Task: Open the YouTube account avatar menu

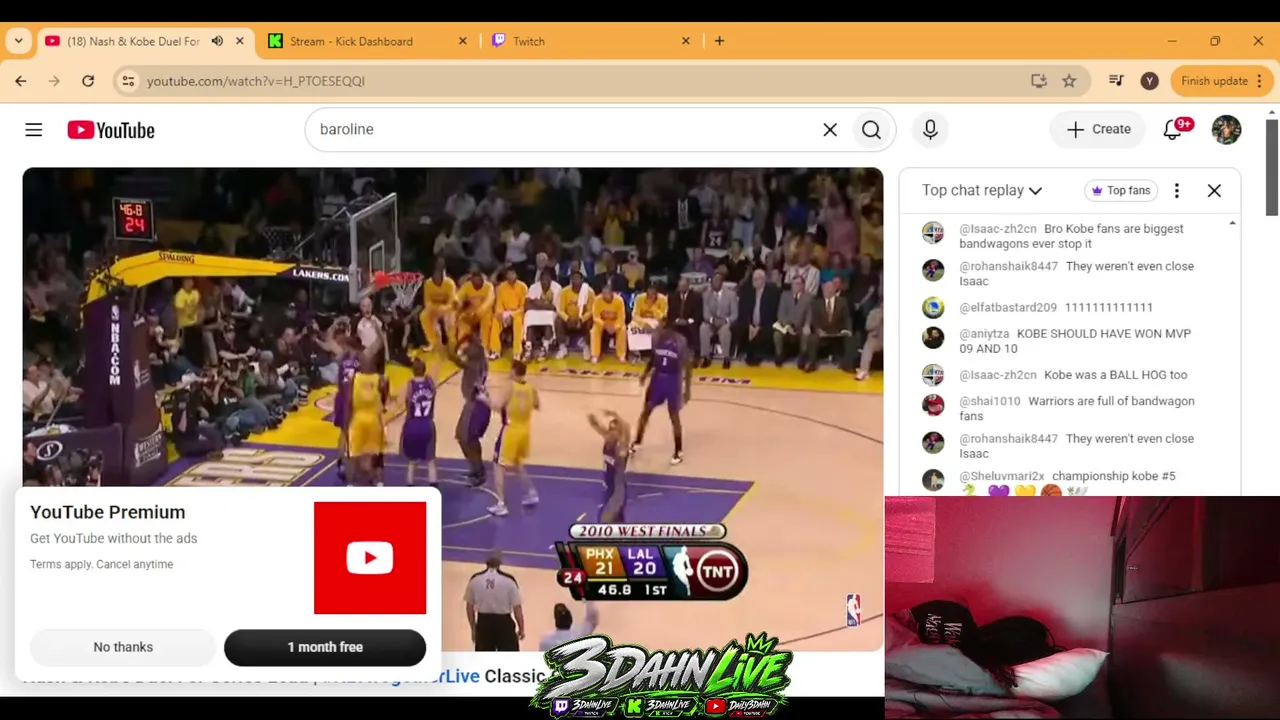Action: (1226, 130)
